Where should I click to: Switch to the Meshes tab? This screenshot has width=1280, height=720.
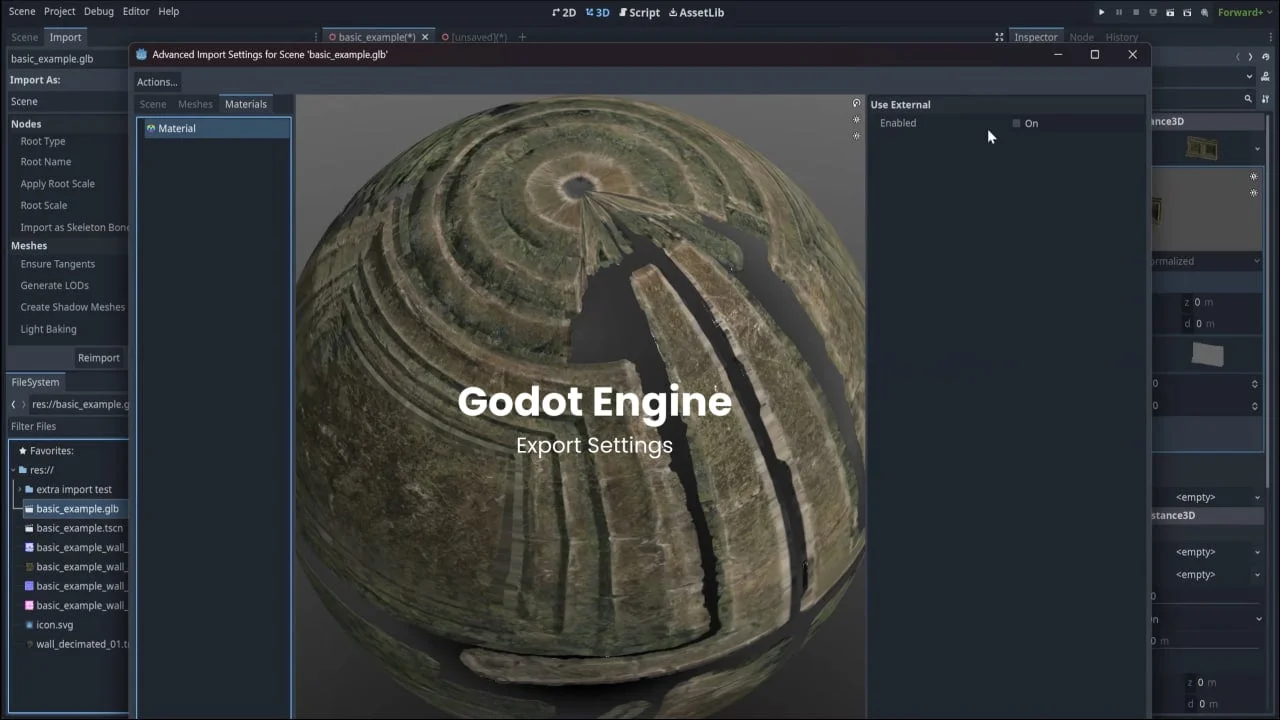[195, 104]
